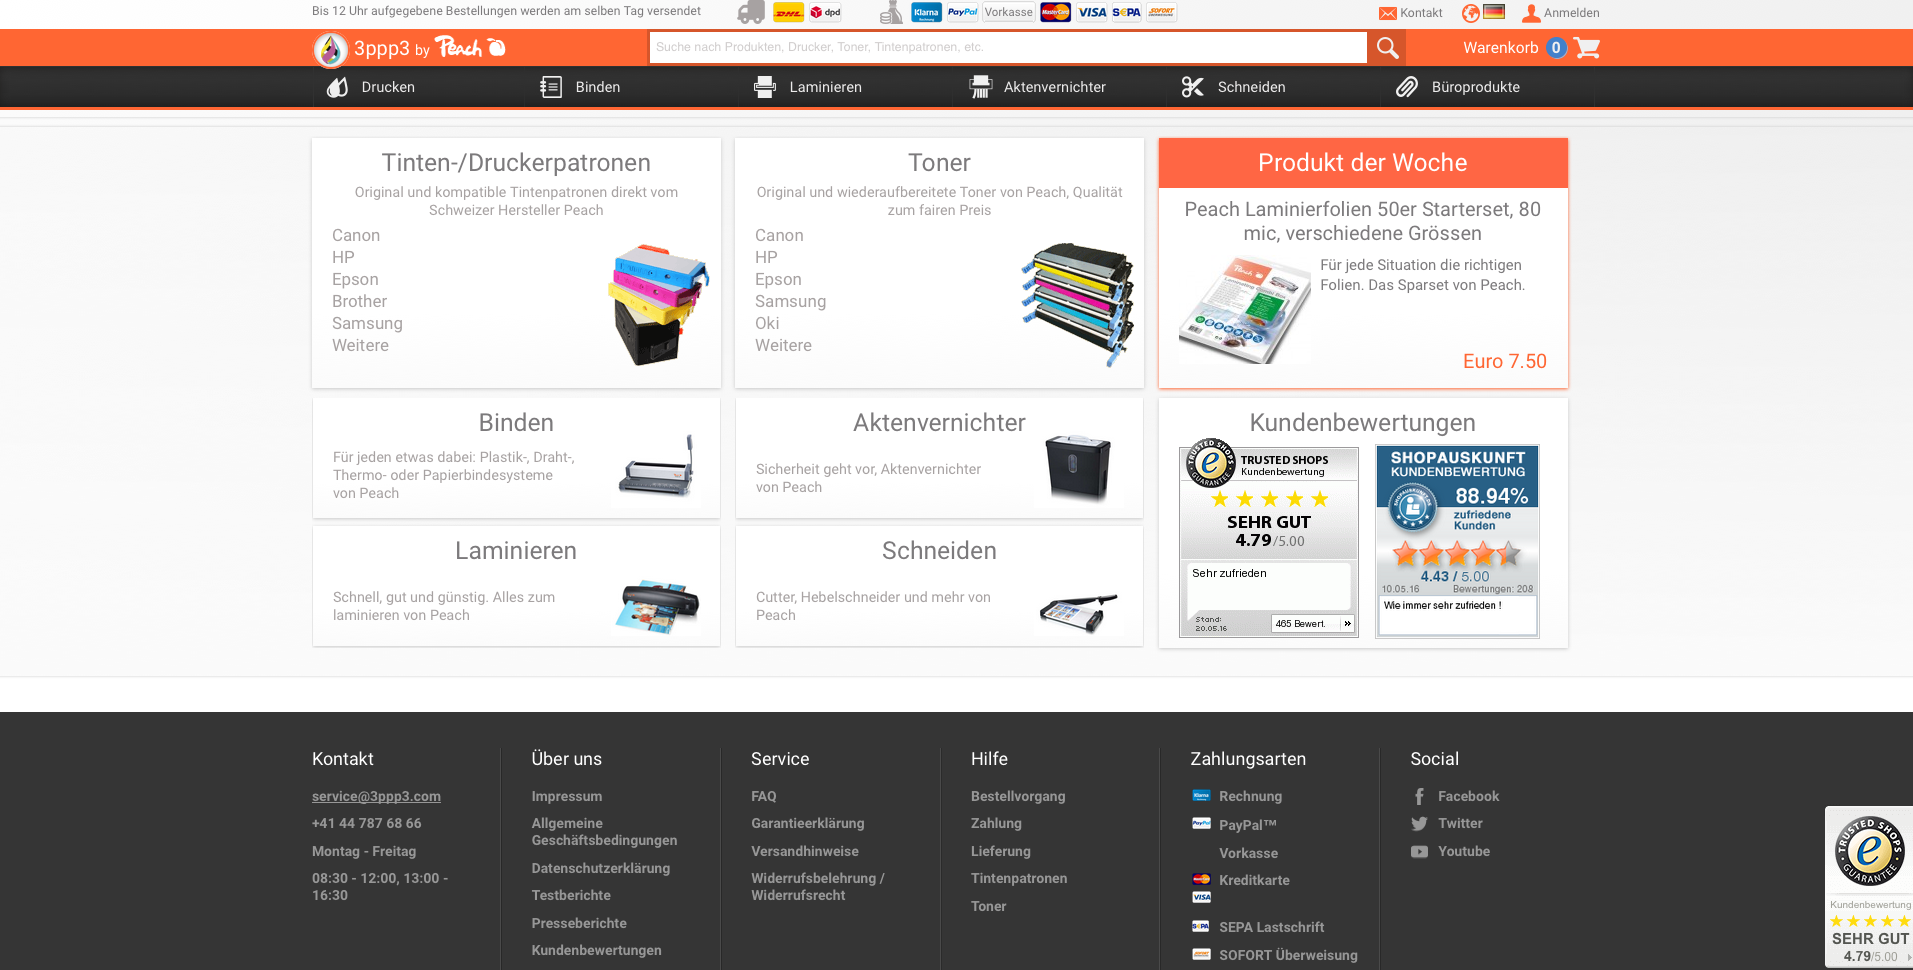
Task: Click Epson under Toner
Action: [778, 280]
